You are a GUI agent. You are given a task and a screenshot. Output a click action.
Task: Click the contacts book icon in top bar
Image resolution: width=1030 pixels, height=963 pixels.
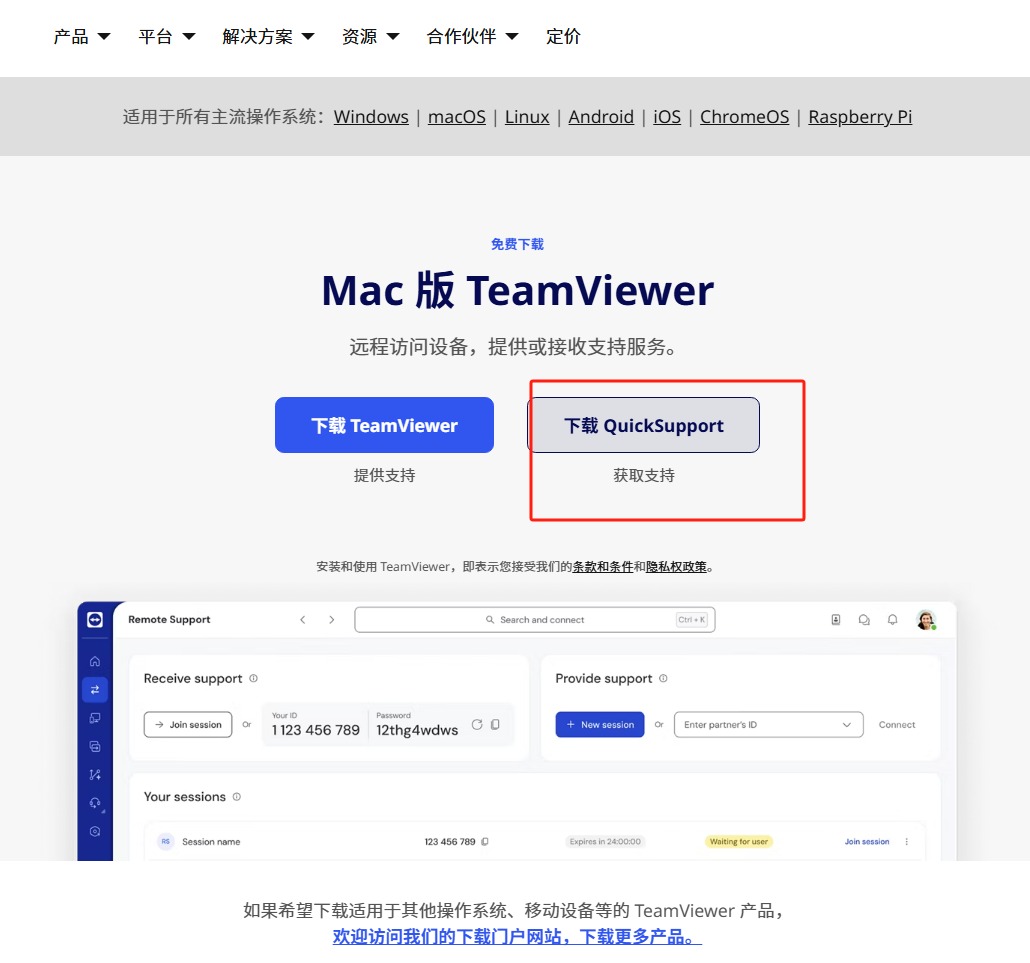tap(836, 619)
